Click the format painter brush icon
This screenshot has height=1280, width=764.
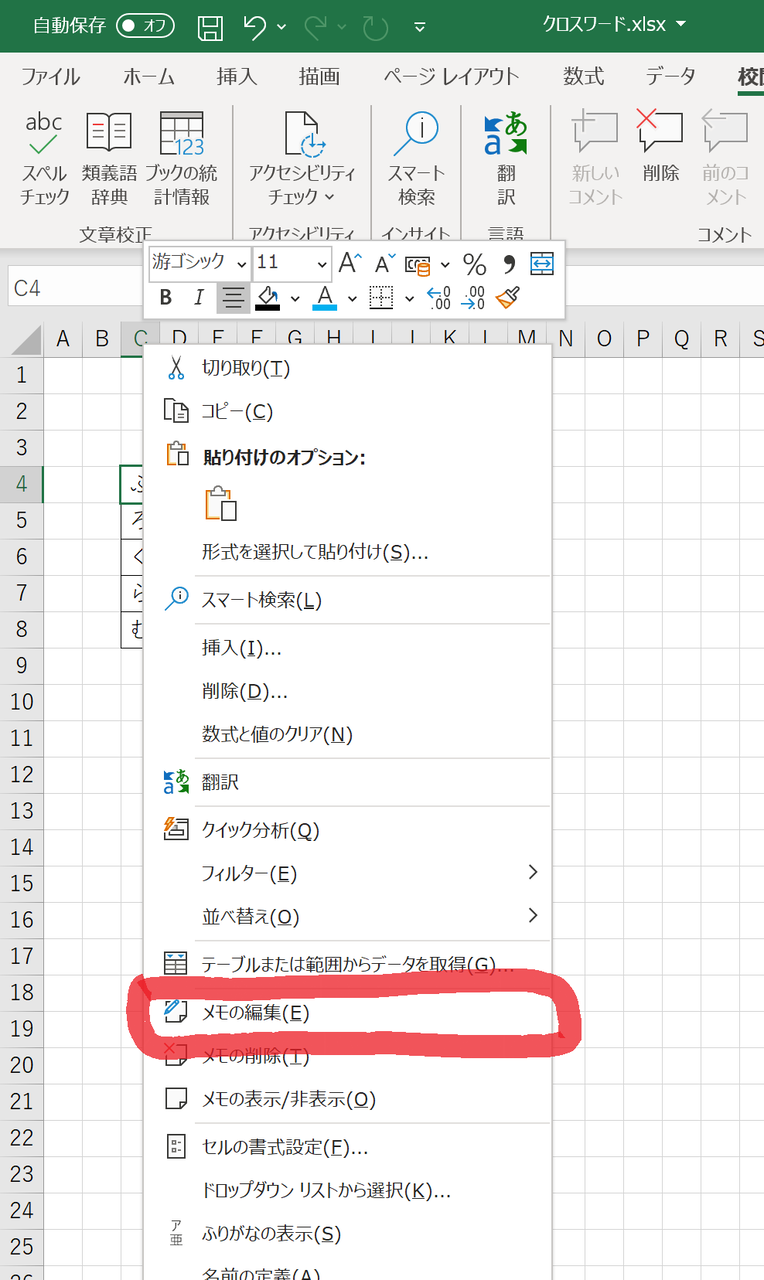(x=508, y=297)
